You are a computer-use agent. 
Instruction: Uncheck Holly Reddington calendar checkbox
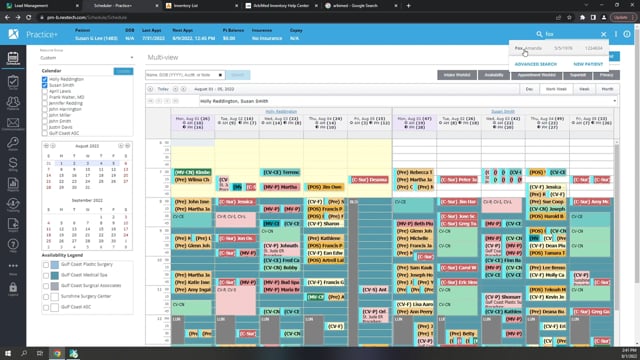pos(44,80)
